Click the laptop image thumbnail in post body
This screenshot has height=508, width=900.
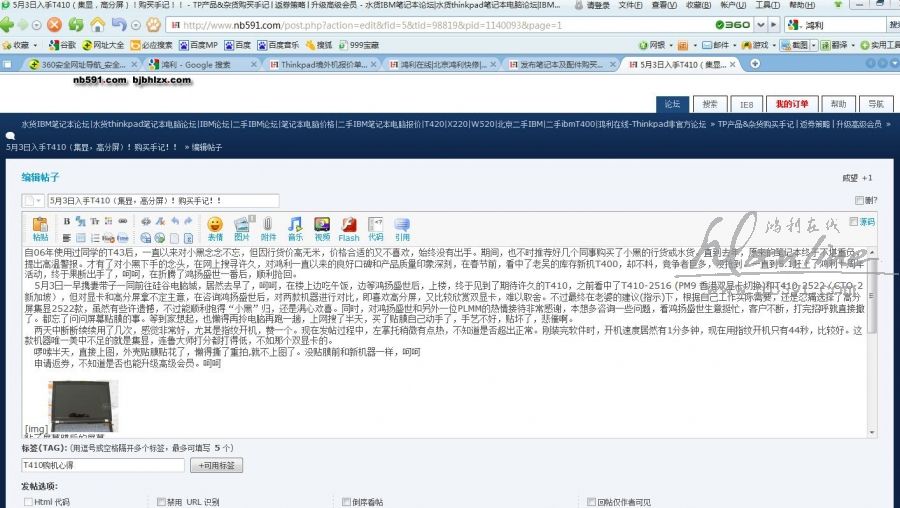click(84, 406)
